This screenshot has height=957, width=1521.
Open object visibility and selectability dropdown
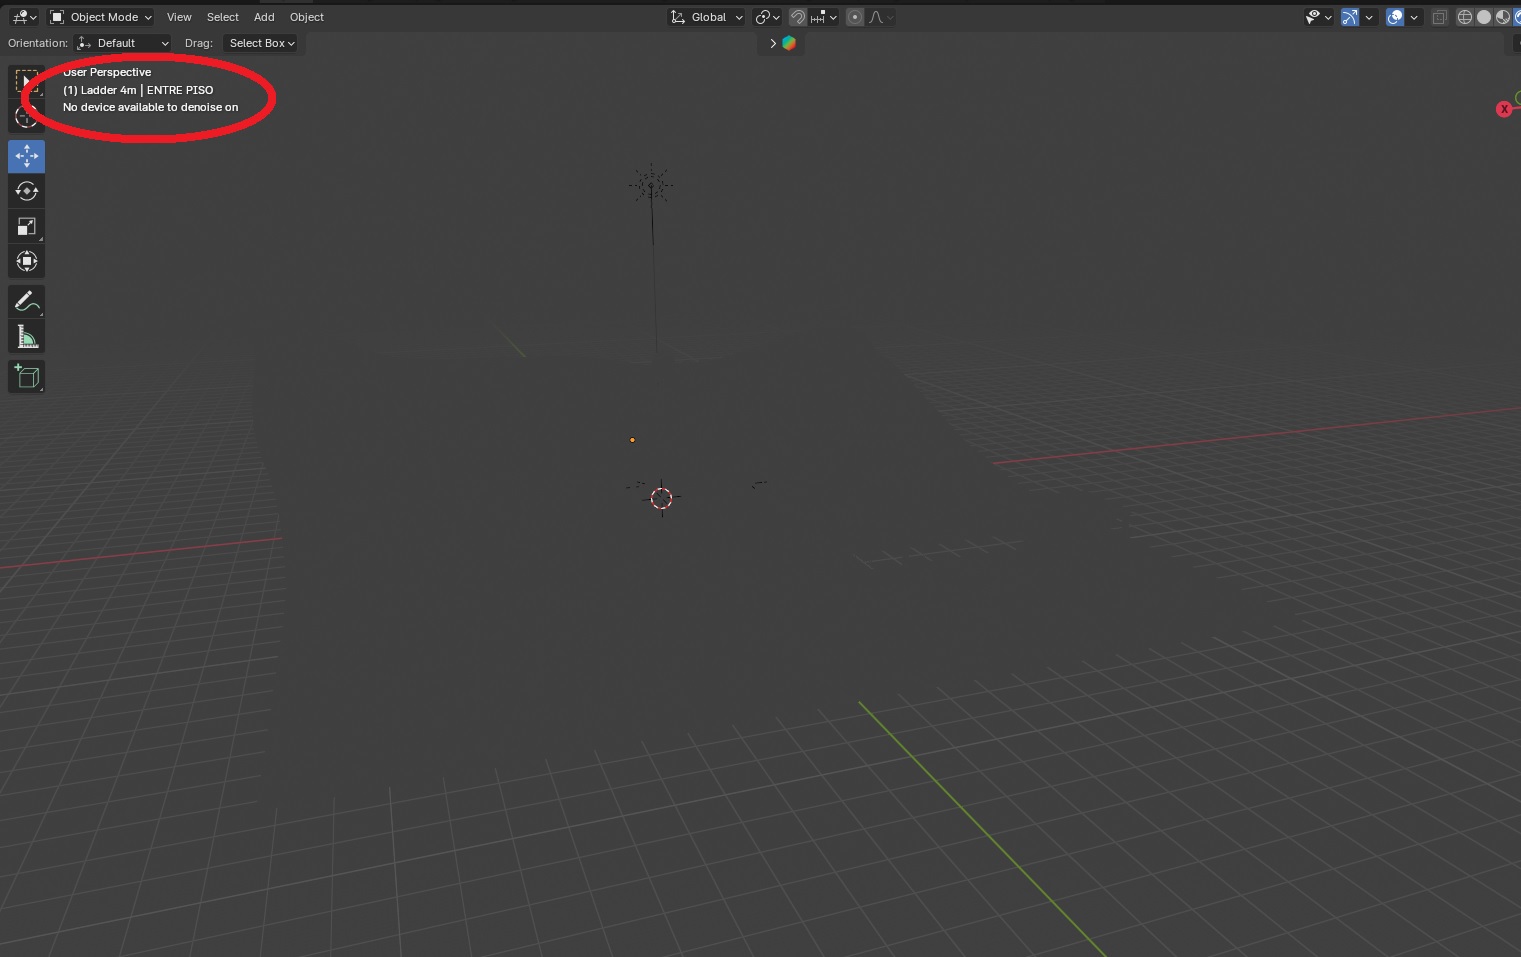click(x=1318, y=17)
